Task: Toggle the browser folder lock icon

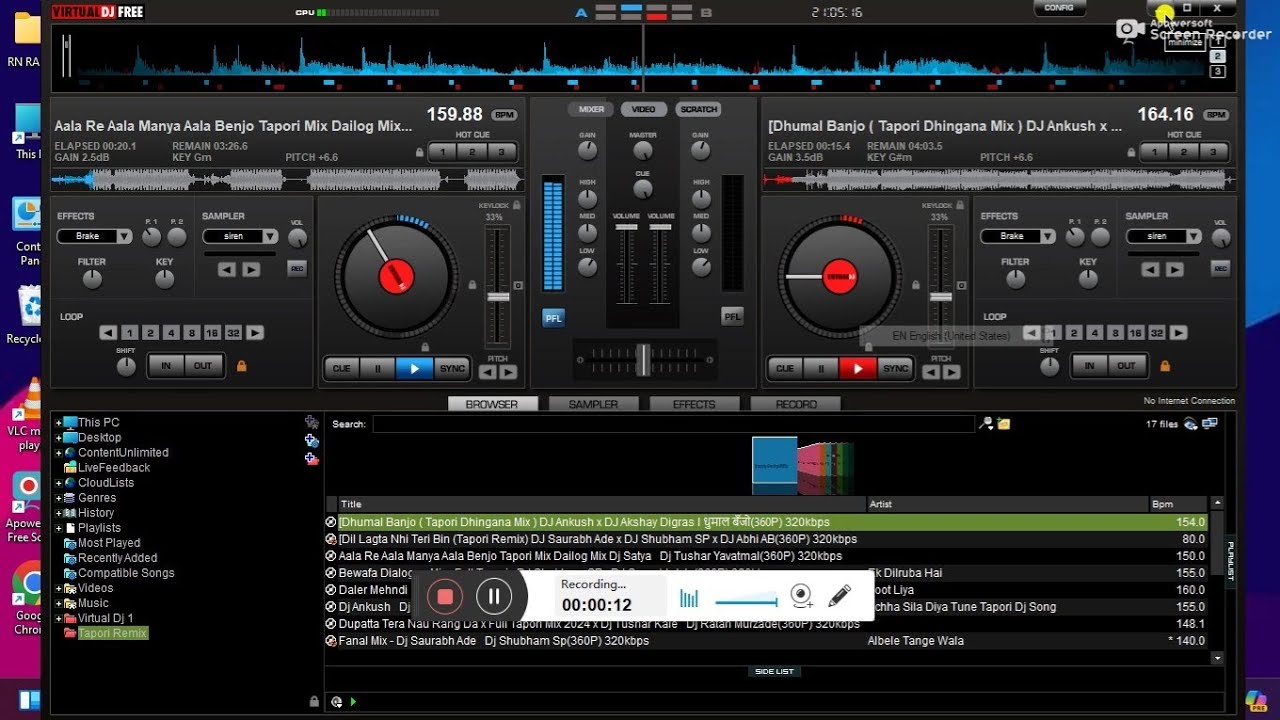Action: 314,702
